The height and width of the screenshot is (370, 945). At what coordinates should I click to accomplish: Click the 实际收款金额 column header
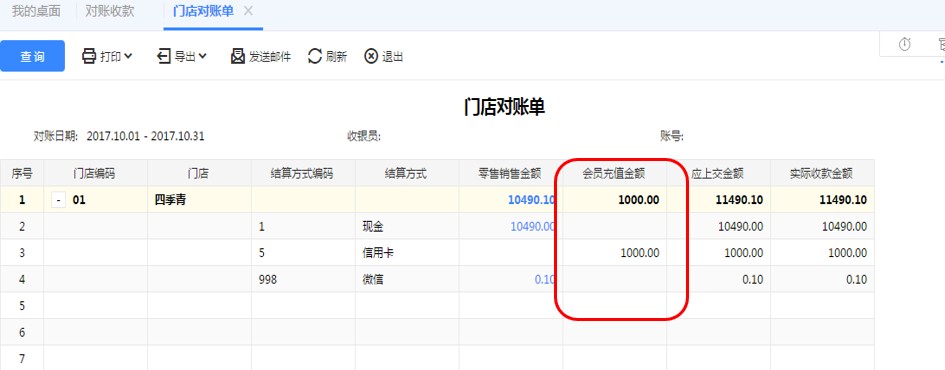pos(822,174)
